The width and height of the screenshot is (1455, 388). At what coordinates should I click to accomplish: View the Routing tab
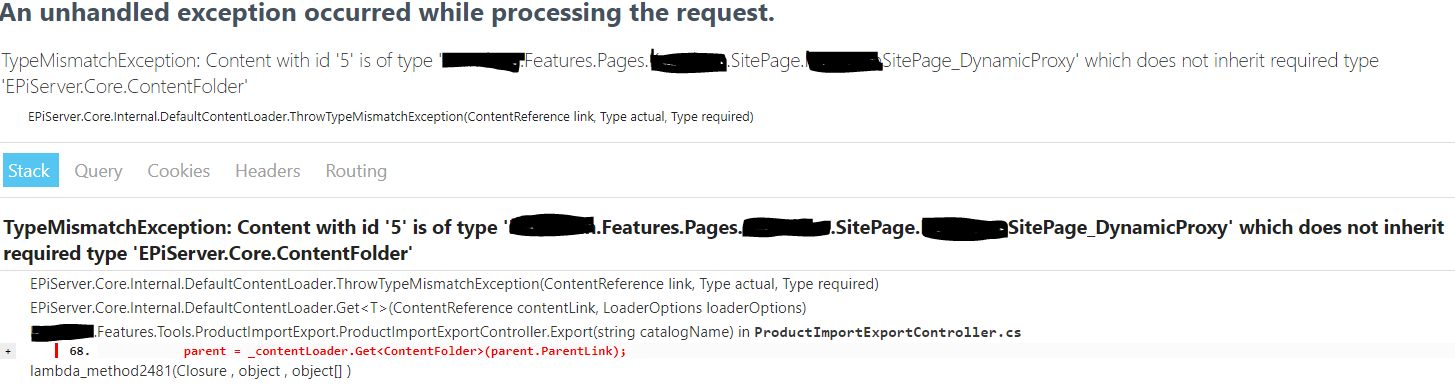pos(356,171)
